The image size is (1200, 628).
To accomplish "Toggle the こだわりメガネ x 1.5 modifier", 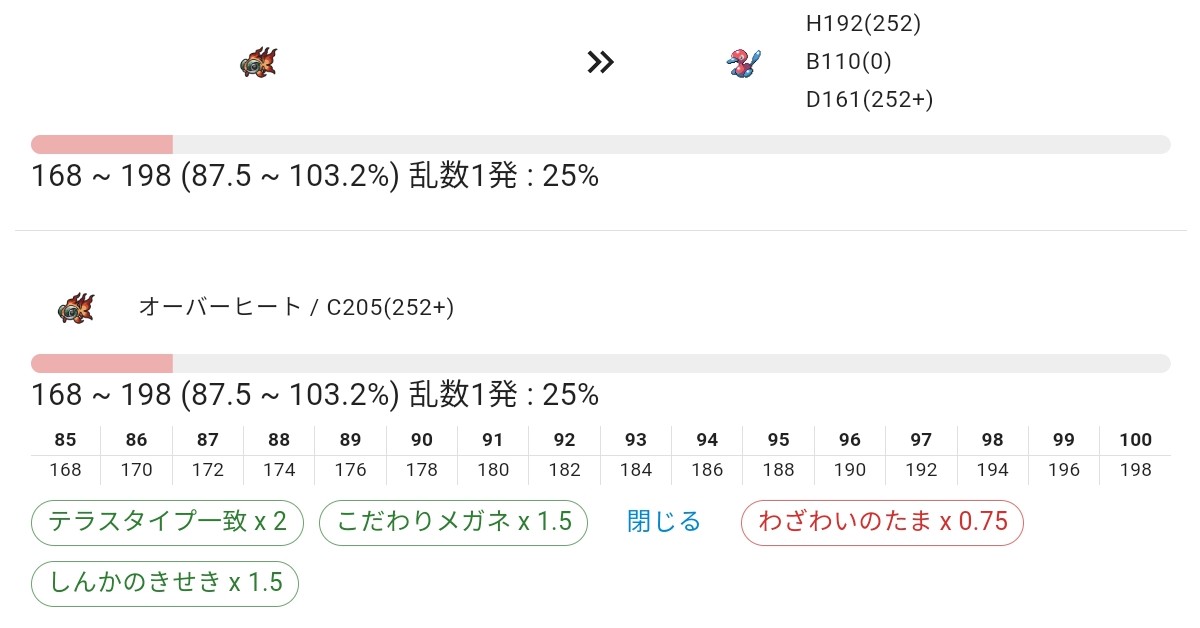I will pos(453,522).
